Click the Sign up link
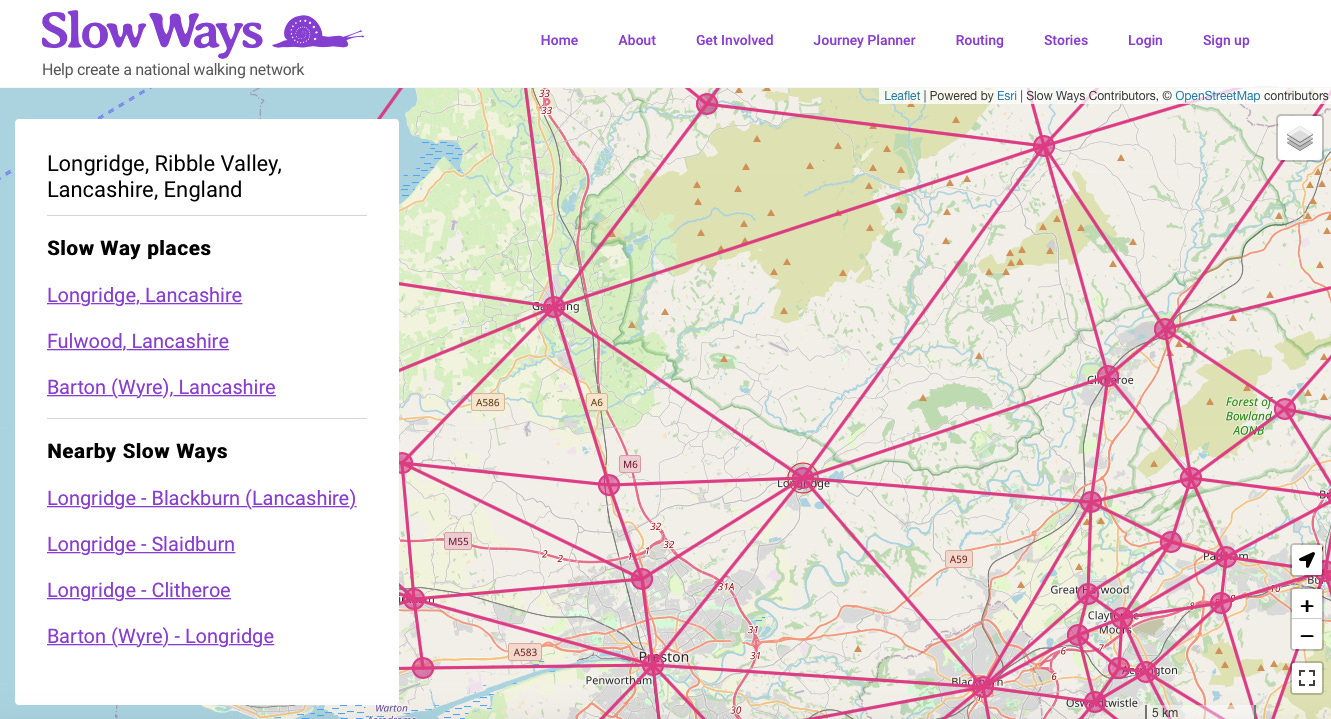 tap(1226, 40)
